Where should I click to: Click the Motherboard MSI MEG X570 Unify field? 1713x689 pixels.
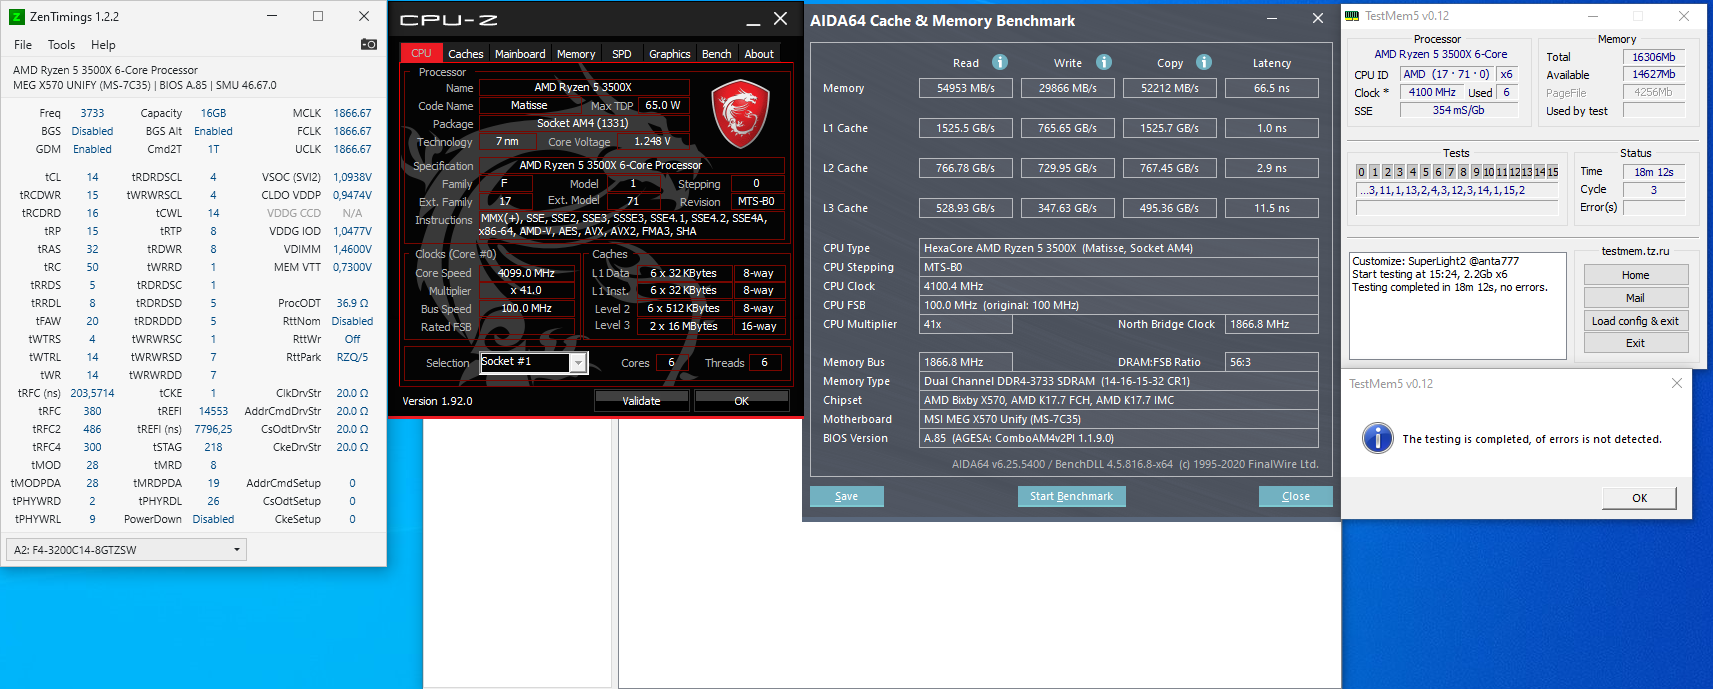point(1118,419)
